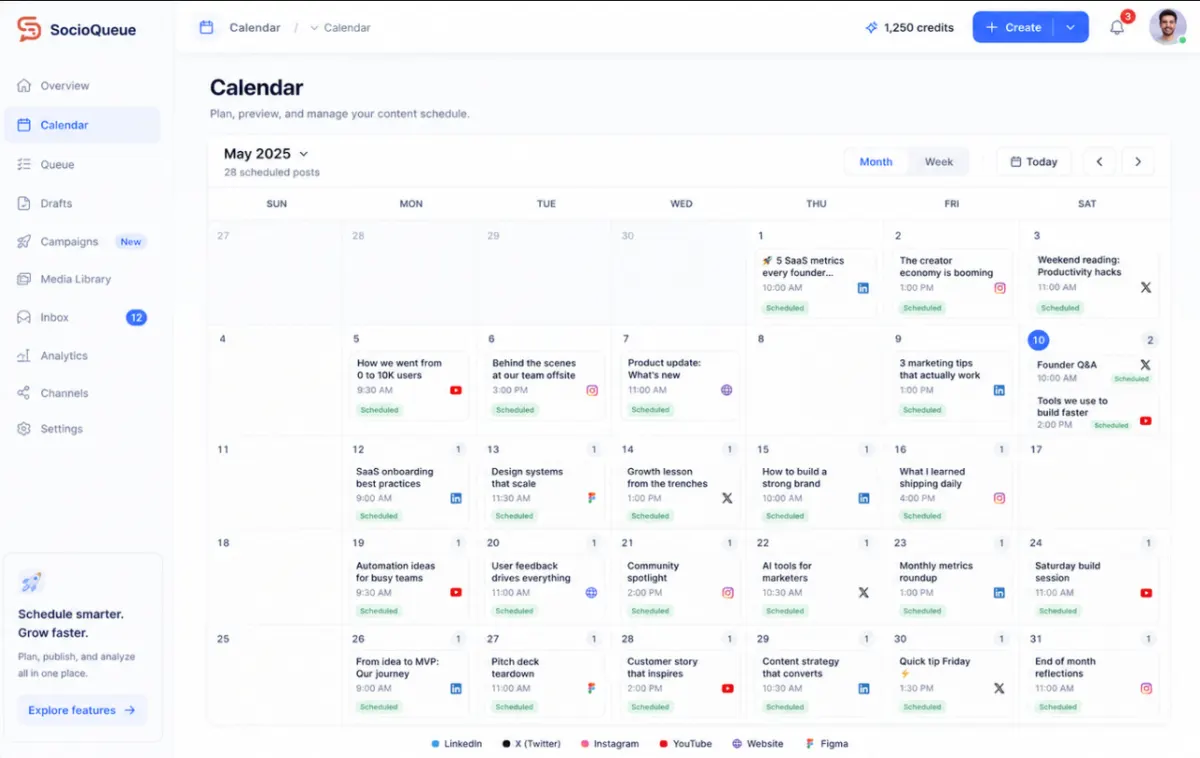This screenshot has width=1200, height=758.
Task: Go to previous month with left chevron
Action: pos(1099,161)
